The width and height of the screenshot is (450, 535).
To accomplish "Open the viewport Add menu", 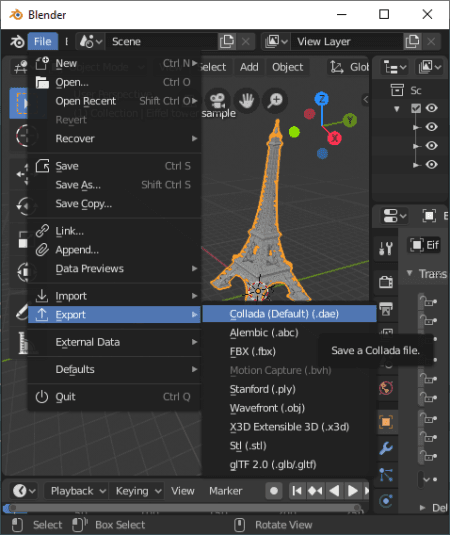I will [249, 67].
